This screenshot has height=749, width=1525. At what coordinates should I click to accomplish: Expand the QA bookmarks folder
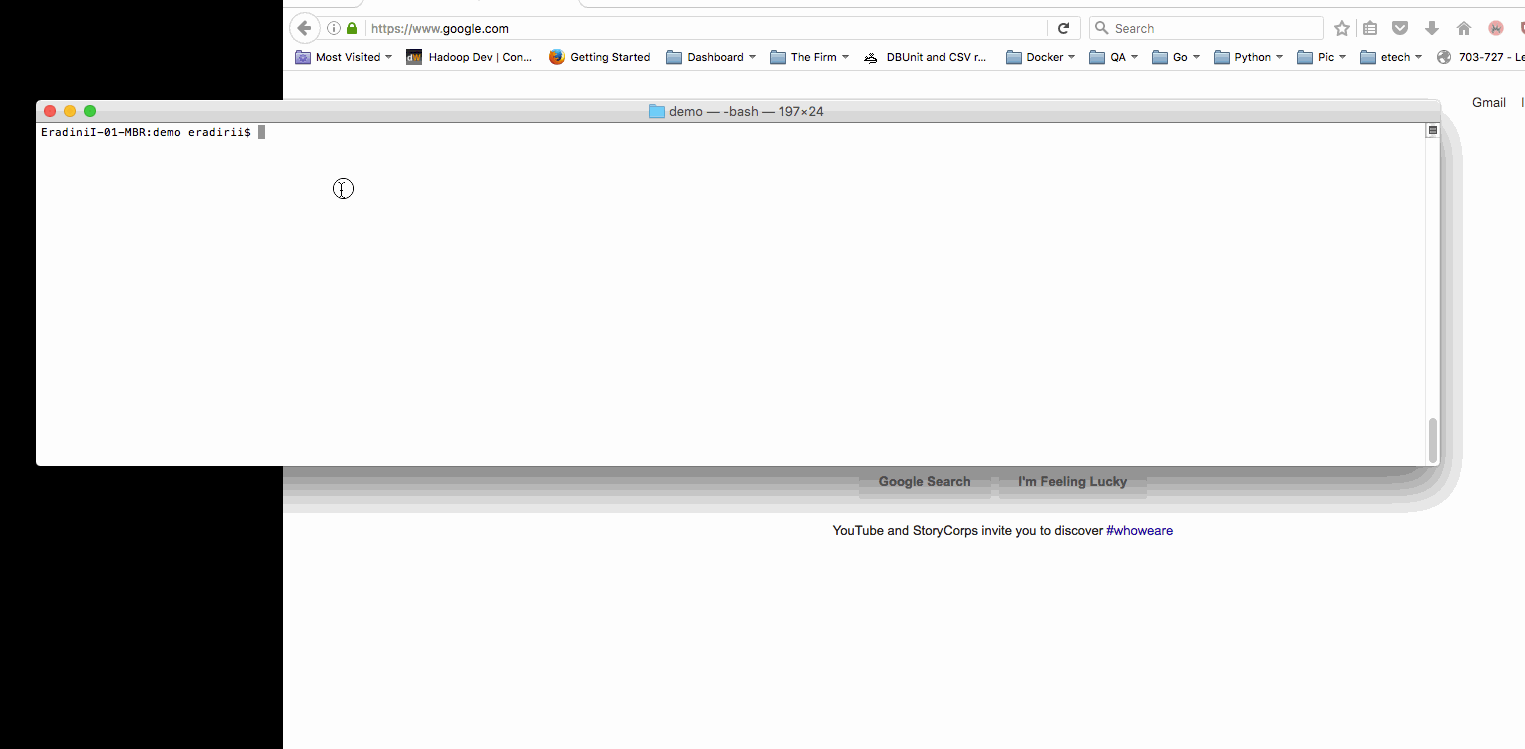click(1114, 57)
